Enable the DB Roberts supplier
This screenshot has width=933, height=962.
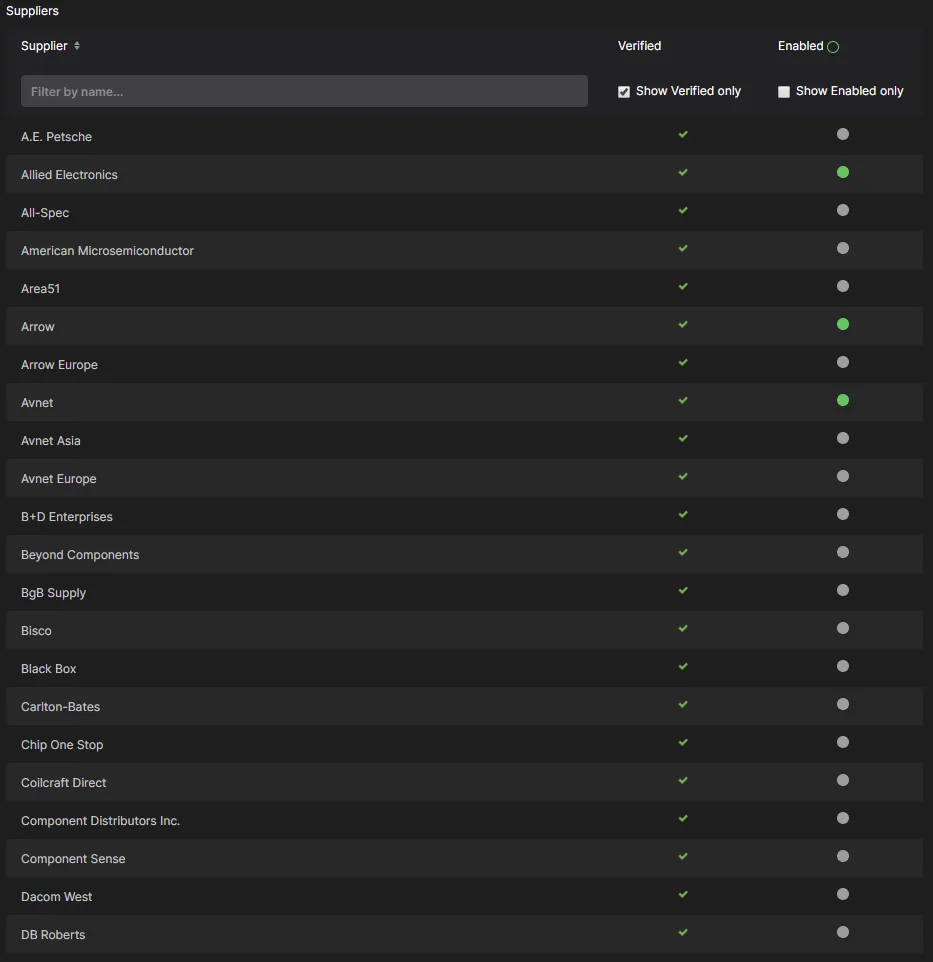click(843, 933)
